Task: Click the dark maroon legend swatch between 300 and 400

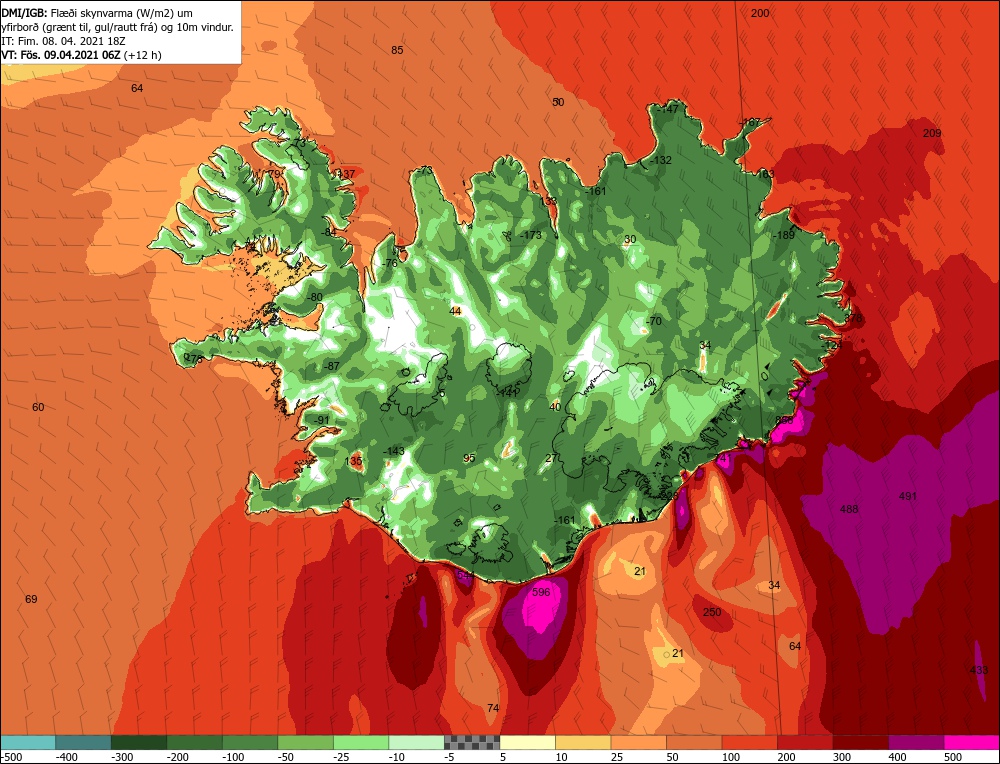Action: (861, 742)
